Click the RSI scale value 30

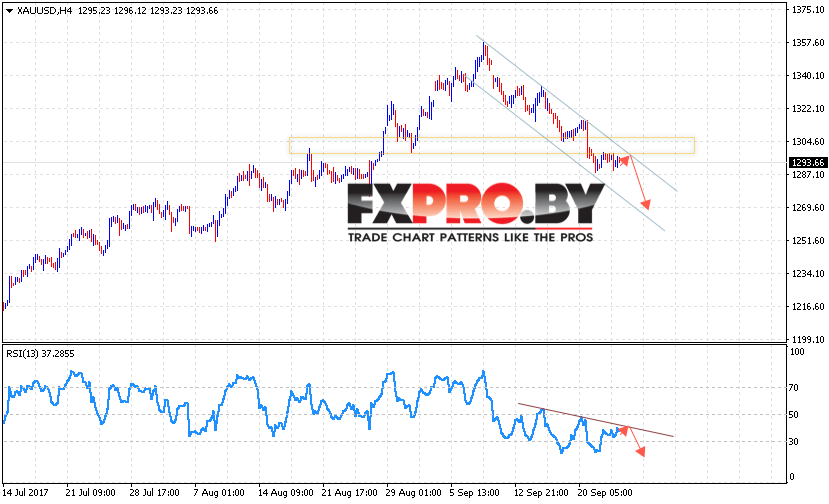794,441
